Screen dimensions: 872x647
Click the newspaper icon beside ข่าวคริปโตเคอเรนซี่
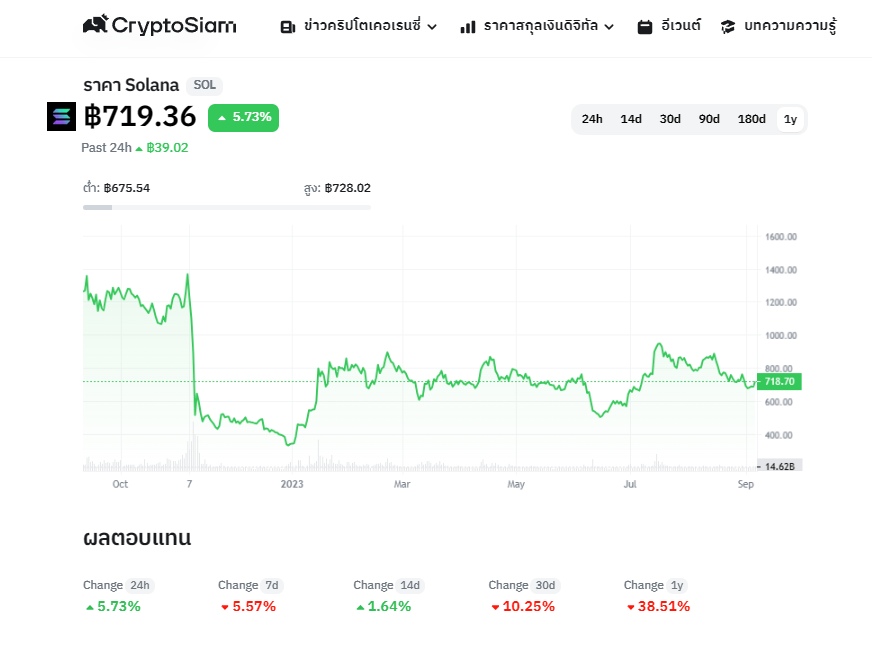(x=288, y=27)
